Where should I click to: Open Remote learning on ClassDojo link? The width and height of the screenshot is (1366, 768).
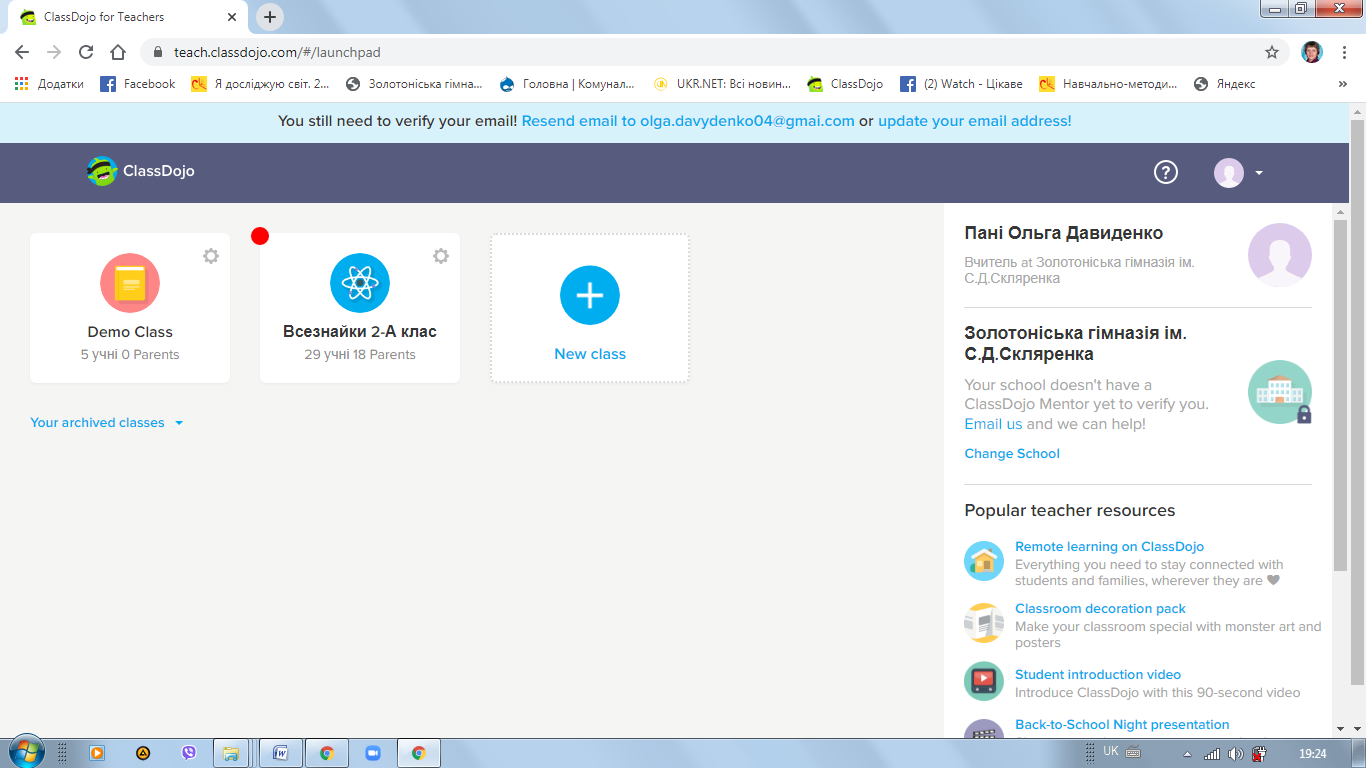1109,547
